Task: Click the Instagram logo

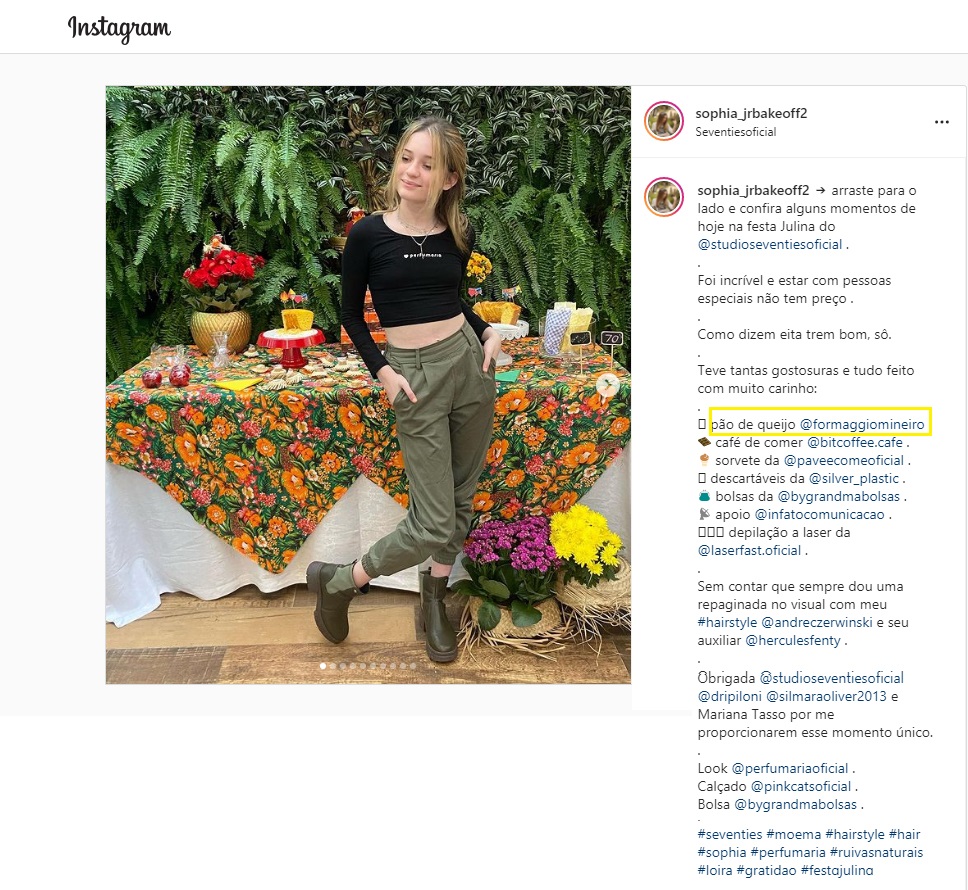Action: coord(119,28)
